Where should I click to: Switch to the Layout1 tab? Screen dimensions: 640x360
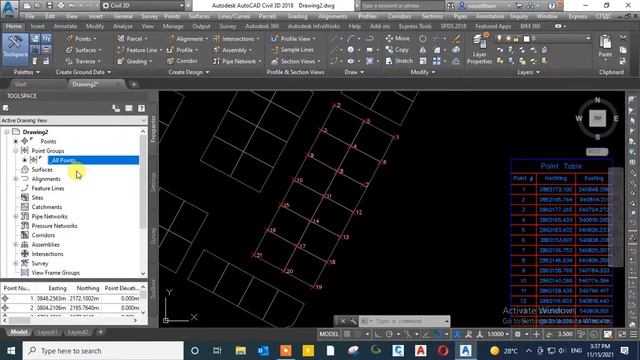pyautogui.click(x=47, y=332)
